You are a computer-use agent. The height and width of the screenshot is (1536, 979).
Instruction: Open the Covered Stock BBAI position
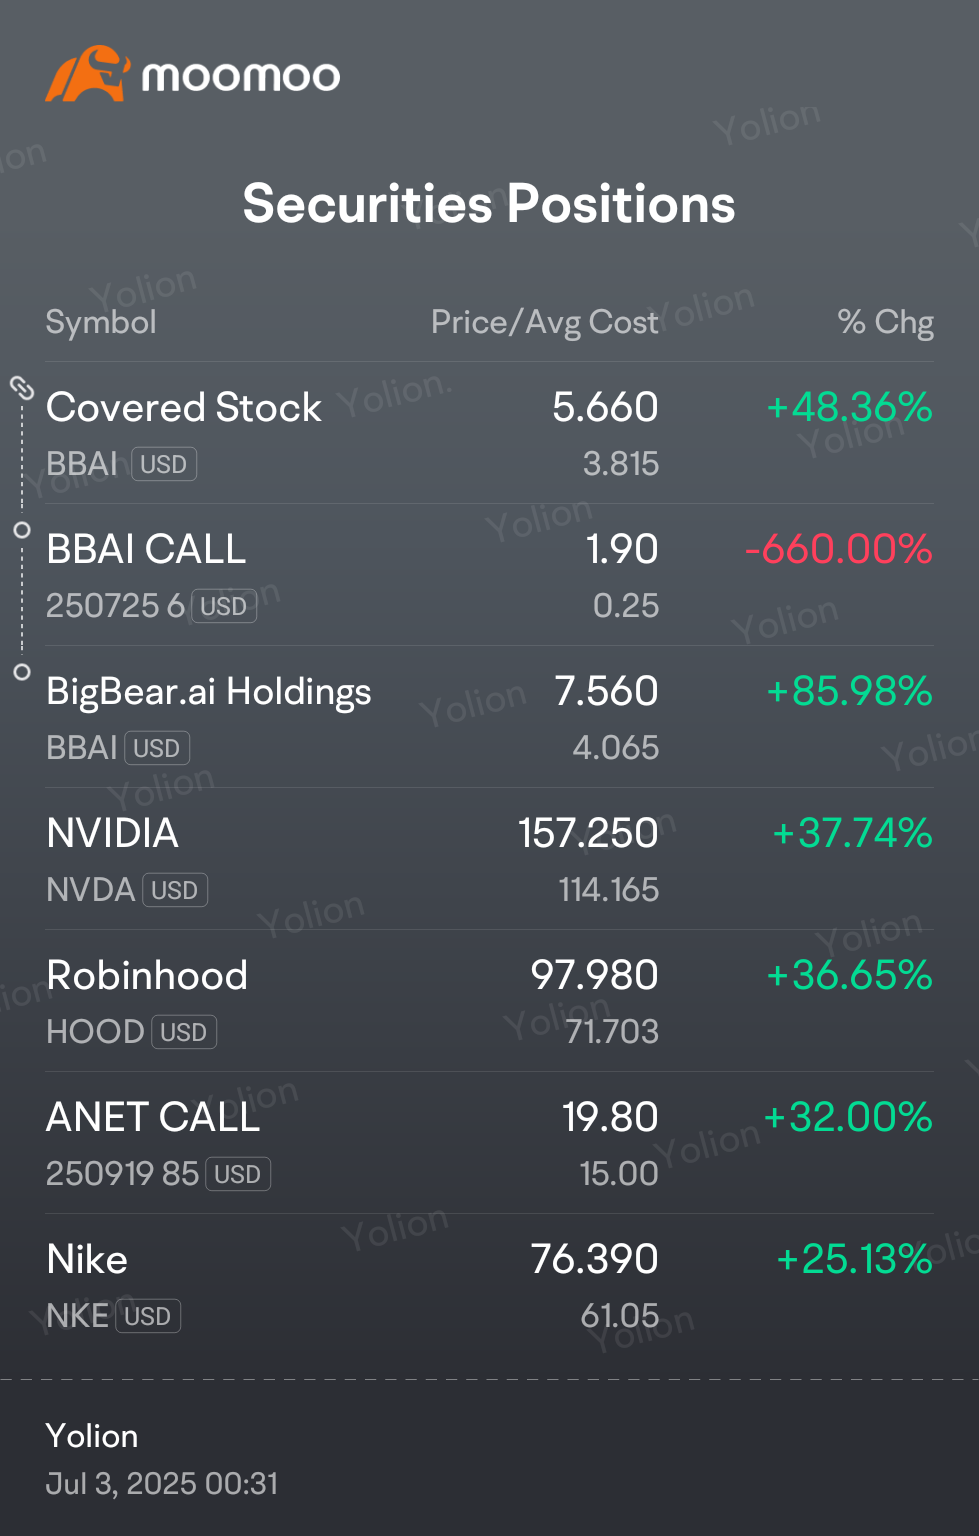(x=490, y=433)
